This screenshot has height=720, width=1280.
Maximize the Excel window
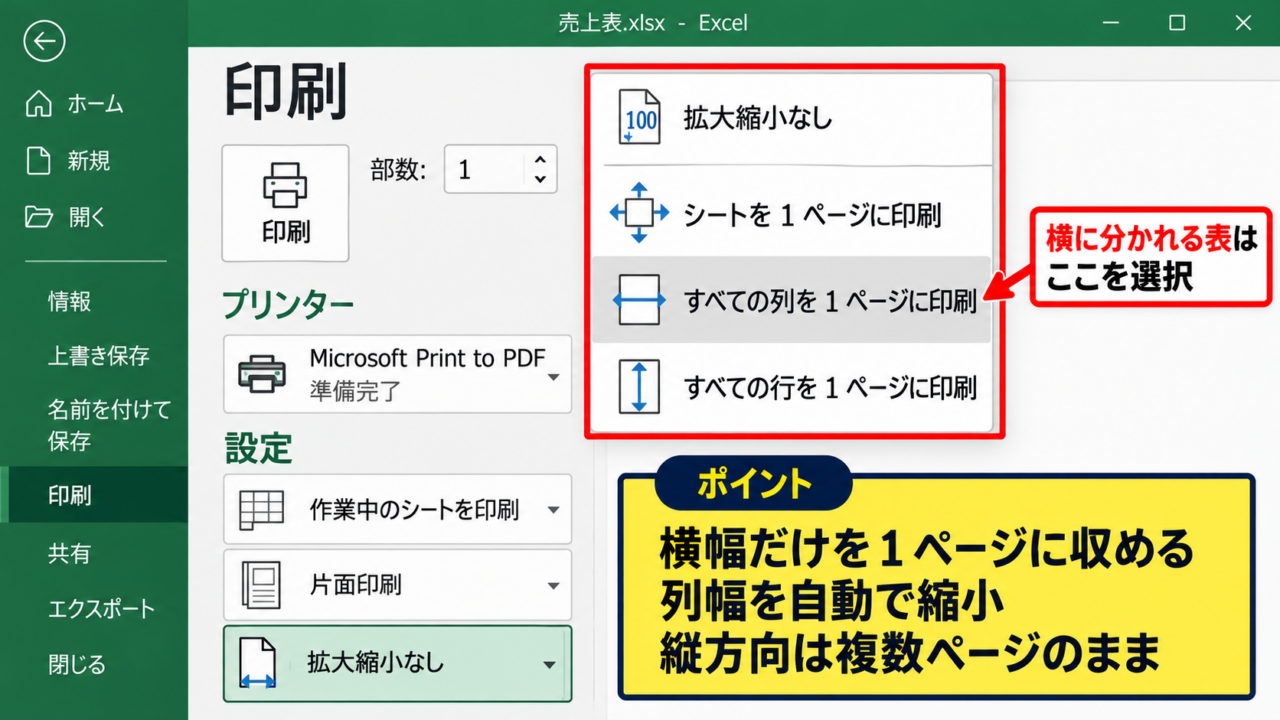pyautogui.click(x=1177, y=22)
